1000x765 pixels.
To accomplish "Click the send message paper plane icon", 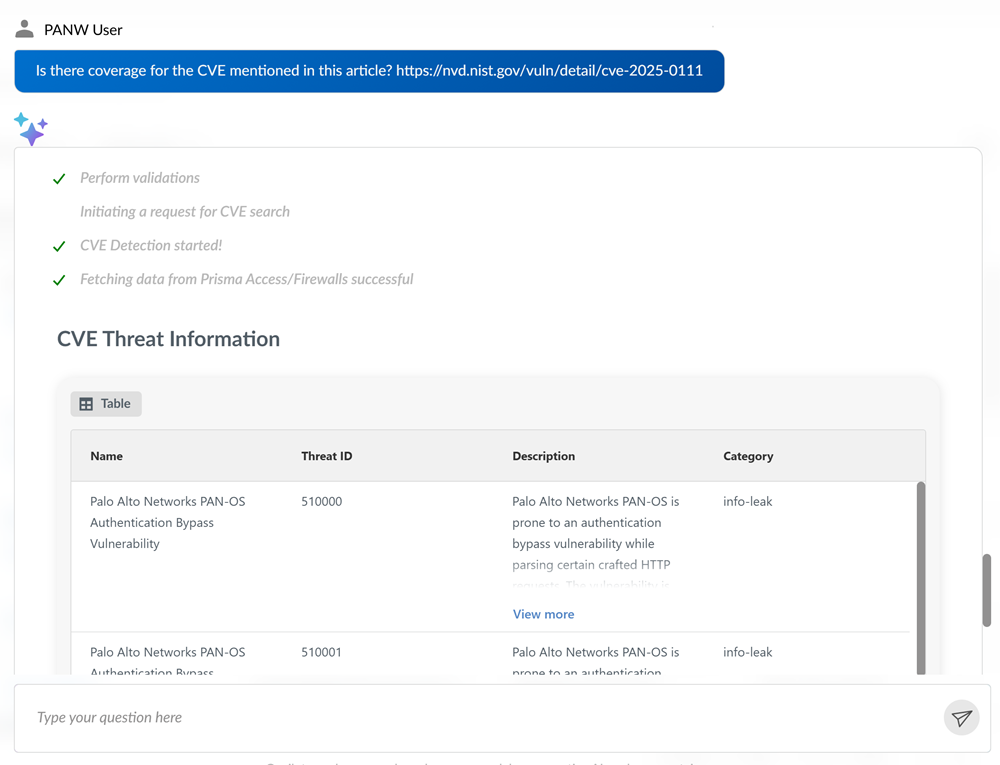I will click(x=961, y=718).
